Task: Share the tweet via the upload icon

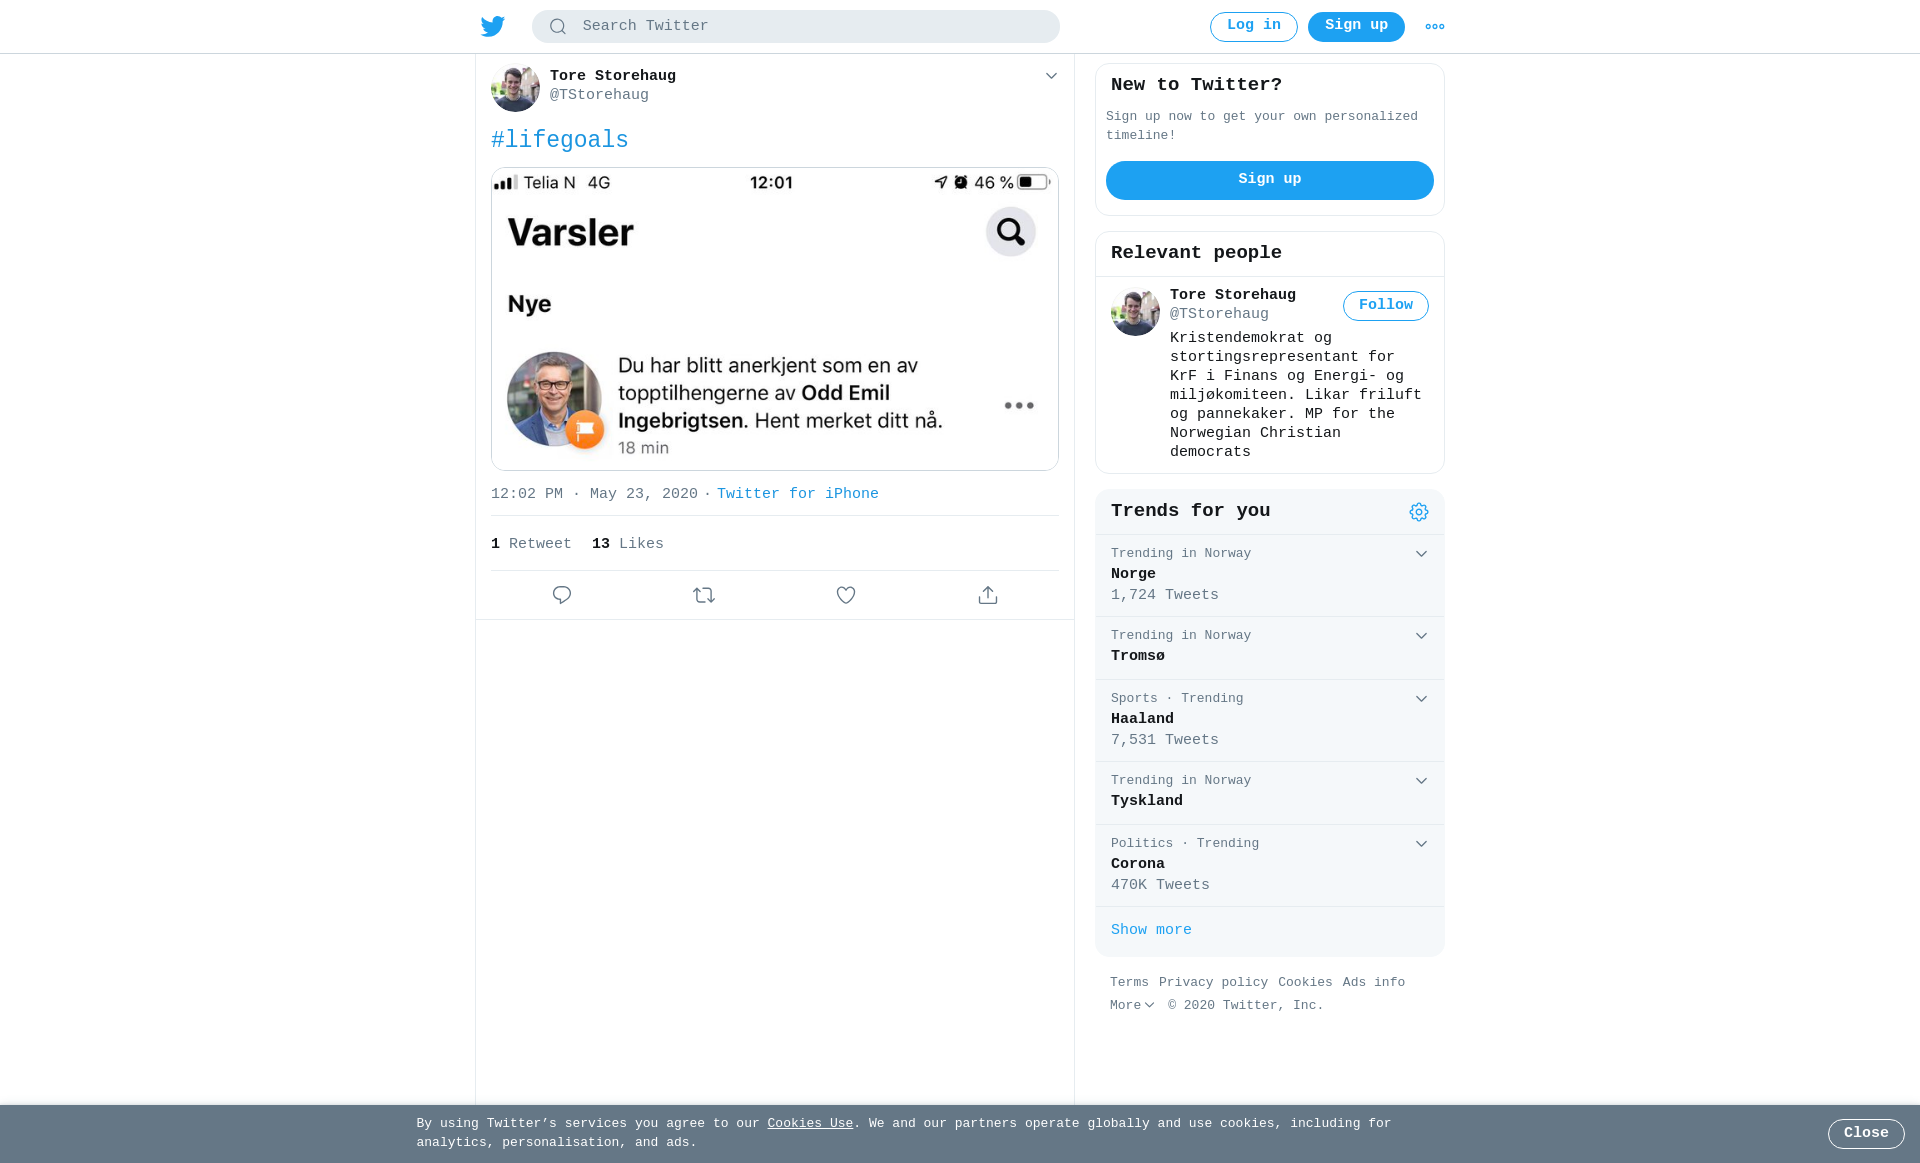Action: pyautogui.click(x=988, y=595)
